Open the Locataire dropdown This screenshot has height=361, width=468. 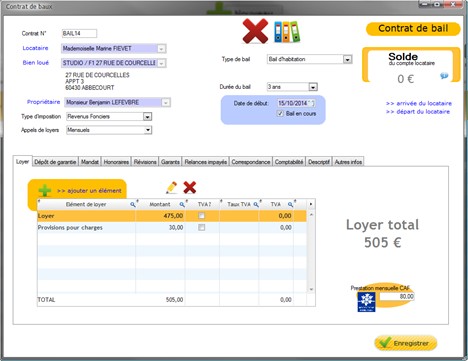point(161,49)
